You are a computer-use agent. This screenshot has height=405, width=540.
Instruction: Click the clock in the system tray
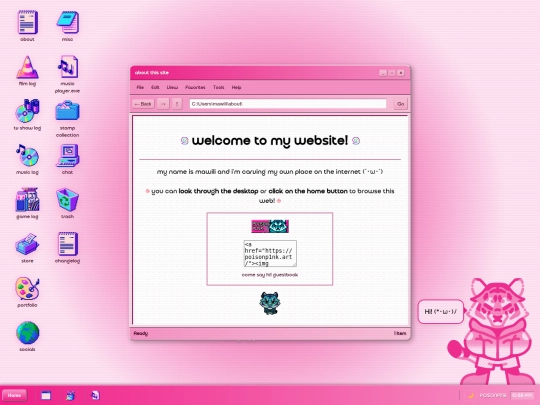pyautogui.click(x=522, y=395)
